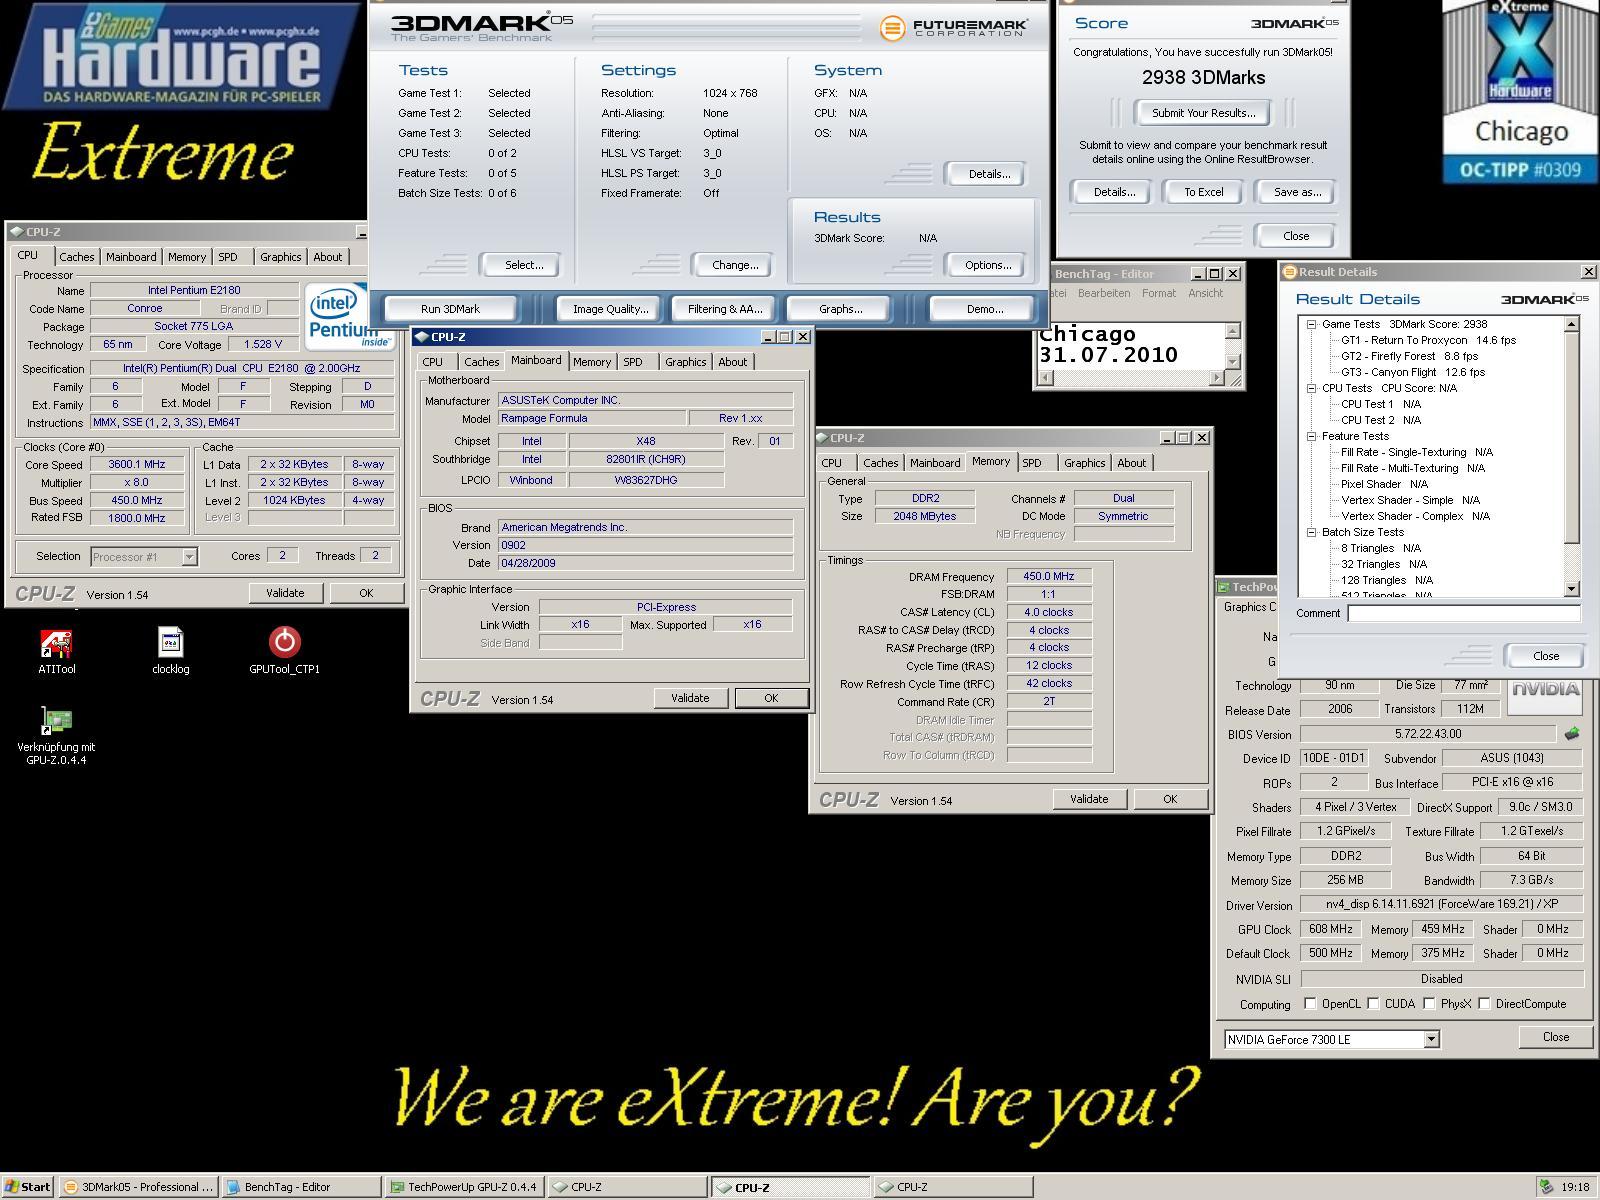
Task: Toggle the CUDA checkbox in GPU-Z
Action: tap(1373, 1004)
